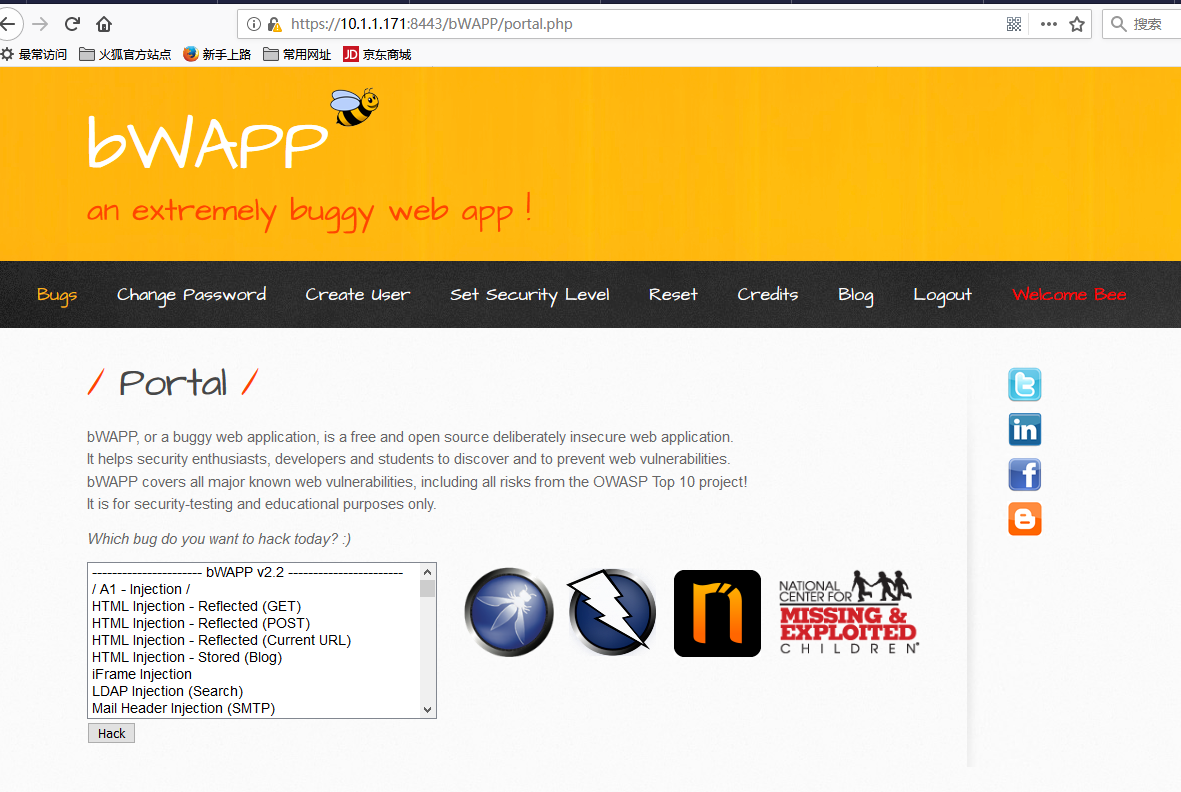1181x792 pixels.
Task: Open the Facebook icon in sidebar
Action: (1024, 475)
